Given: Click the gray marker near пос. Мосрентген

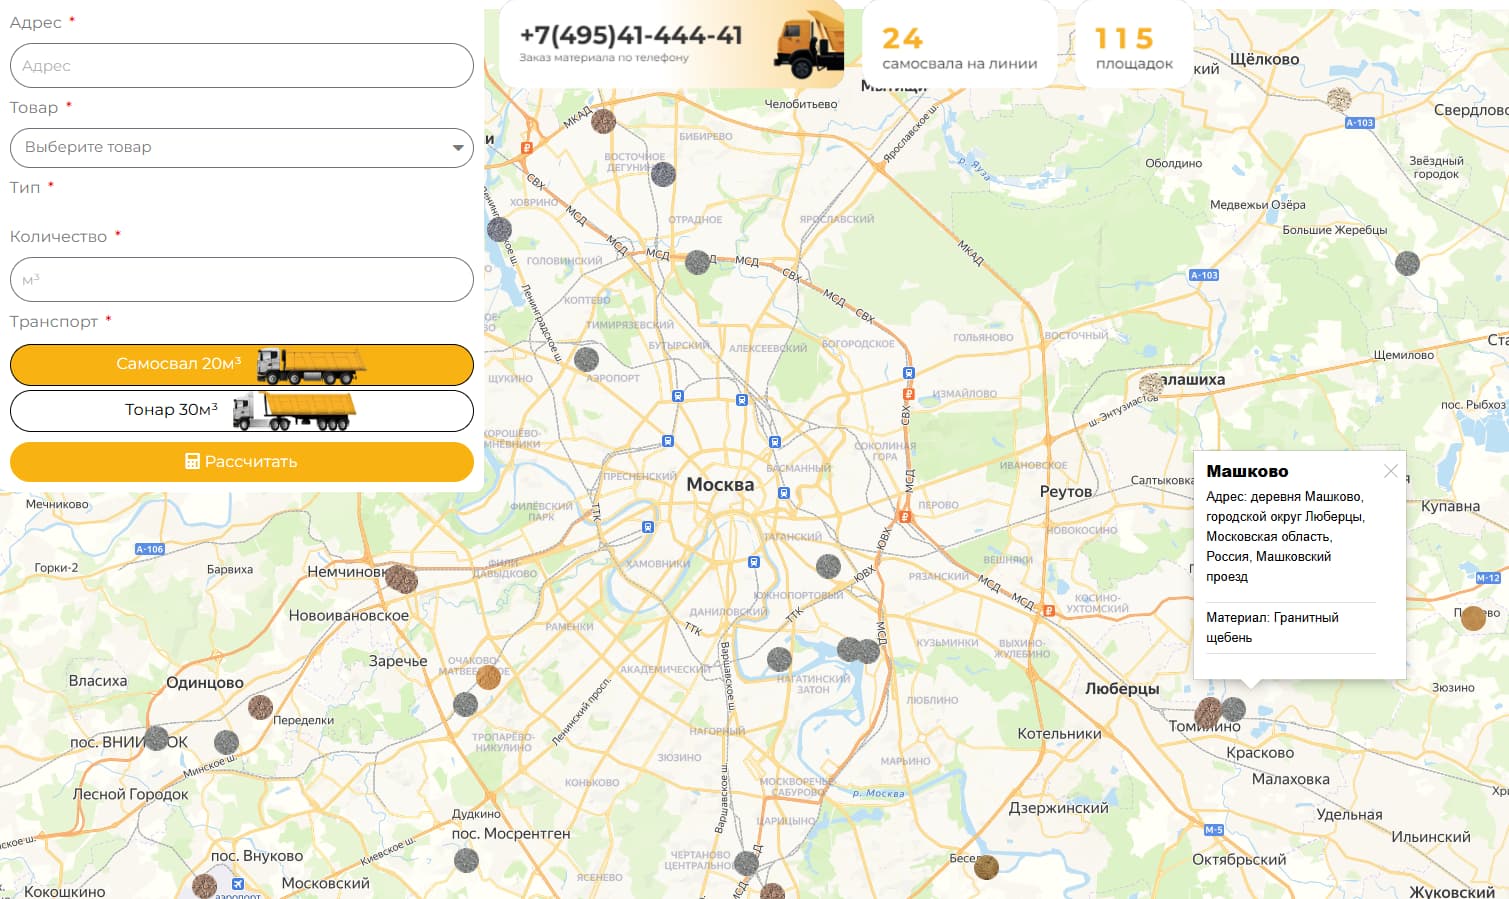Looking at the screenshot, I should point(466,859).
